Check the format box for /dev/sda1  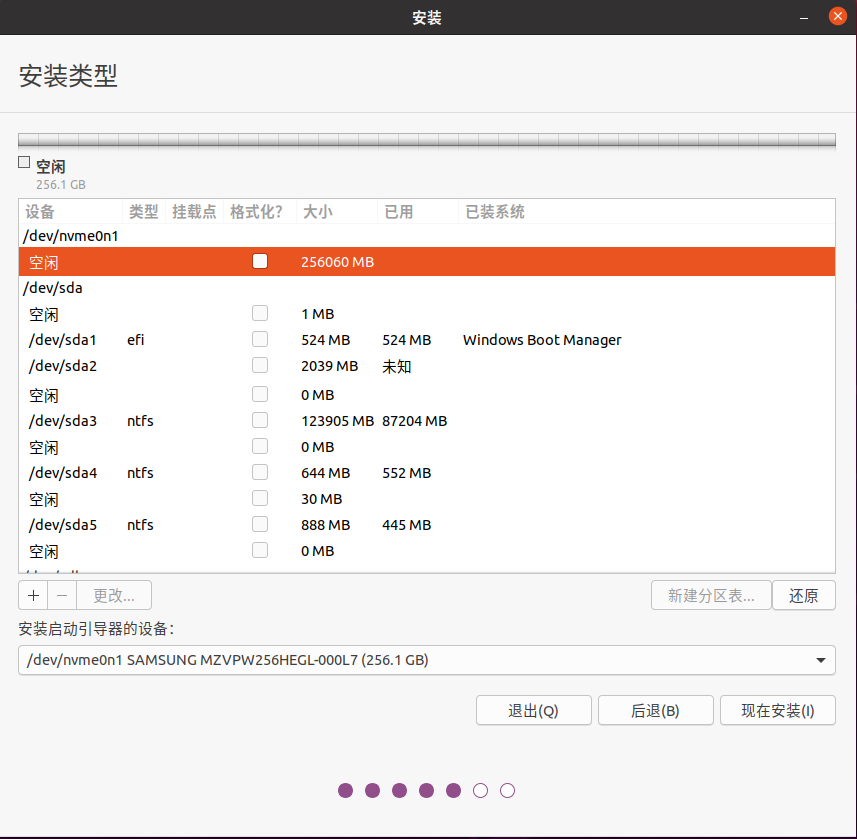259,339
